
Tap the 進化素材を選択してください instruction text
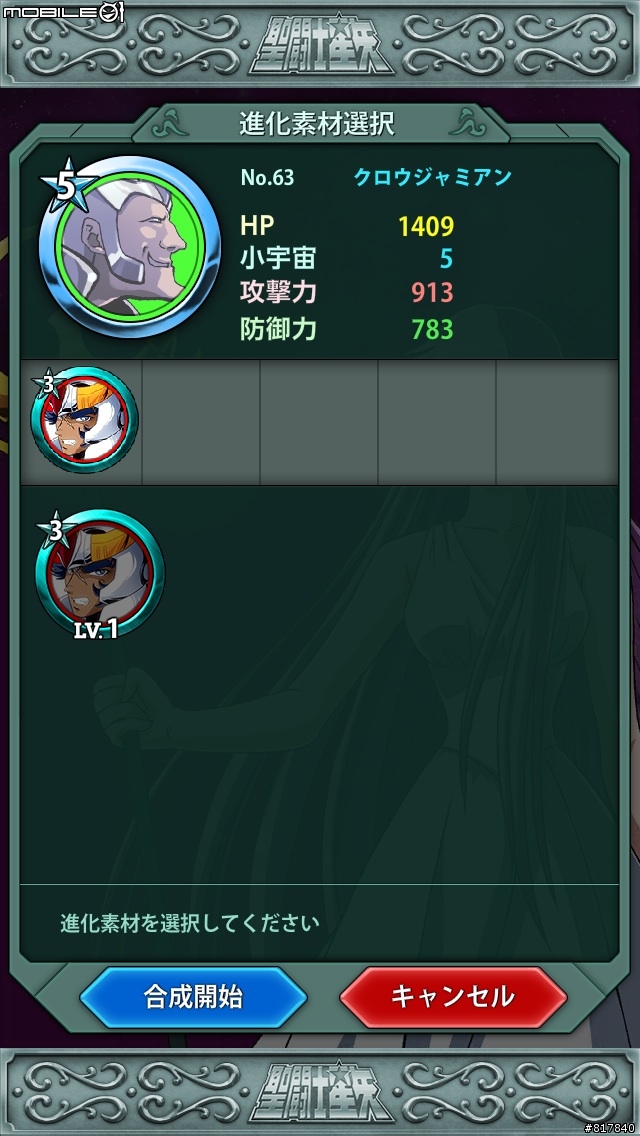click(x=190, y=924)
